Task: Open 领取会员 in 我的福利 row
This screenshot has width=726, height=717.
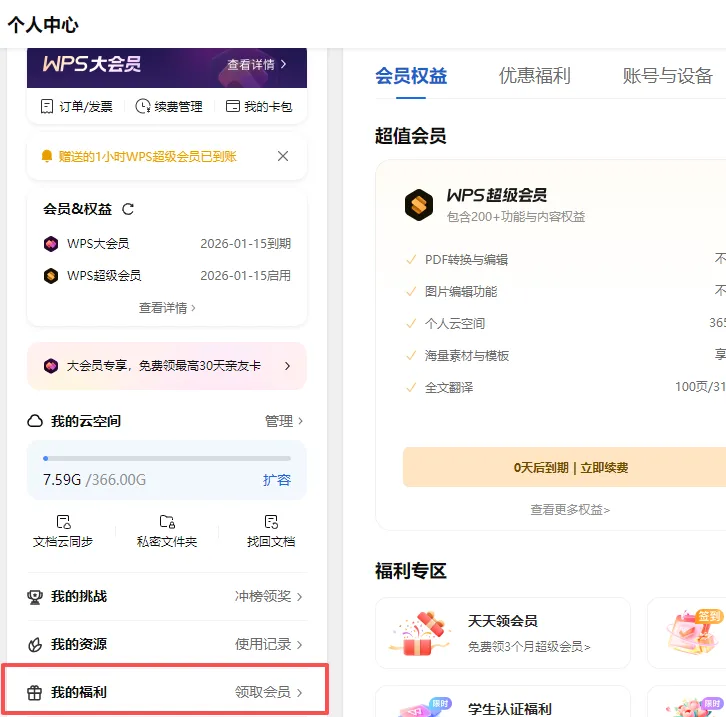Action: pyautogui.click(x=269, y=692)
